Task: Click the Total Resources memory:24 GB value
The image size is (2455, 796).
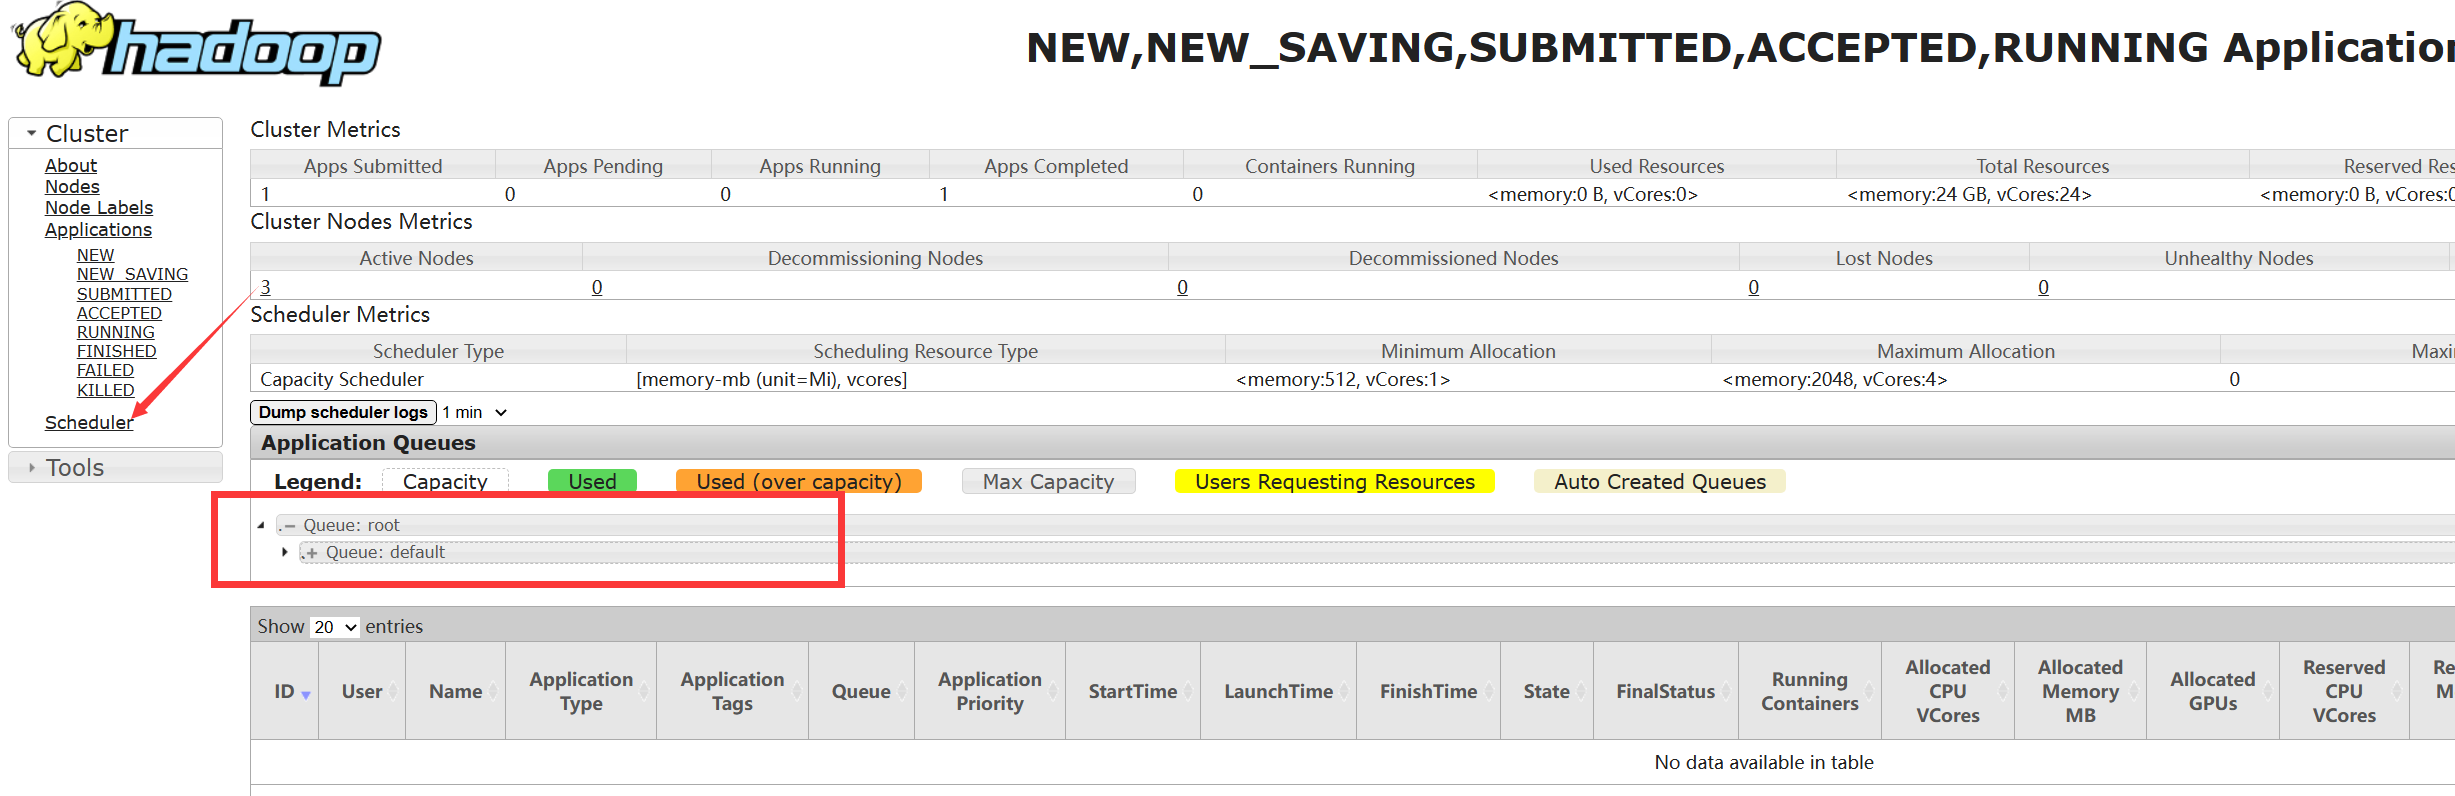Action: coord(1969,194)
